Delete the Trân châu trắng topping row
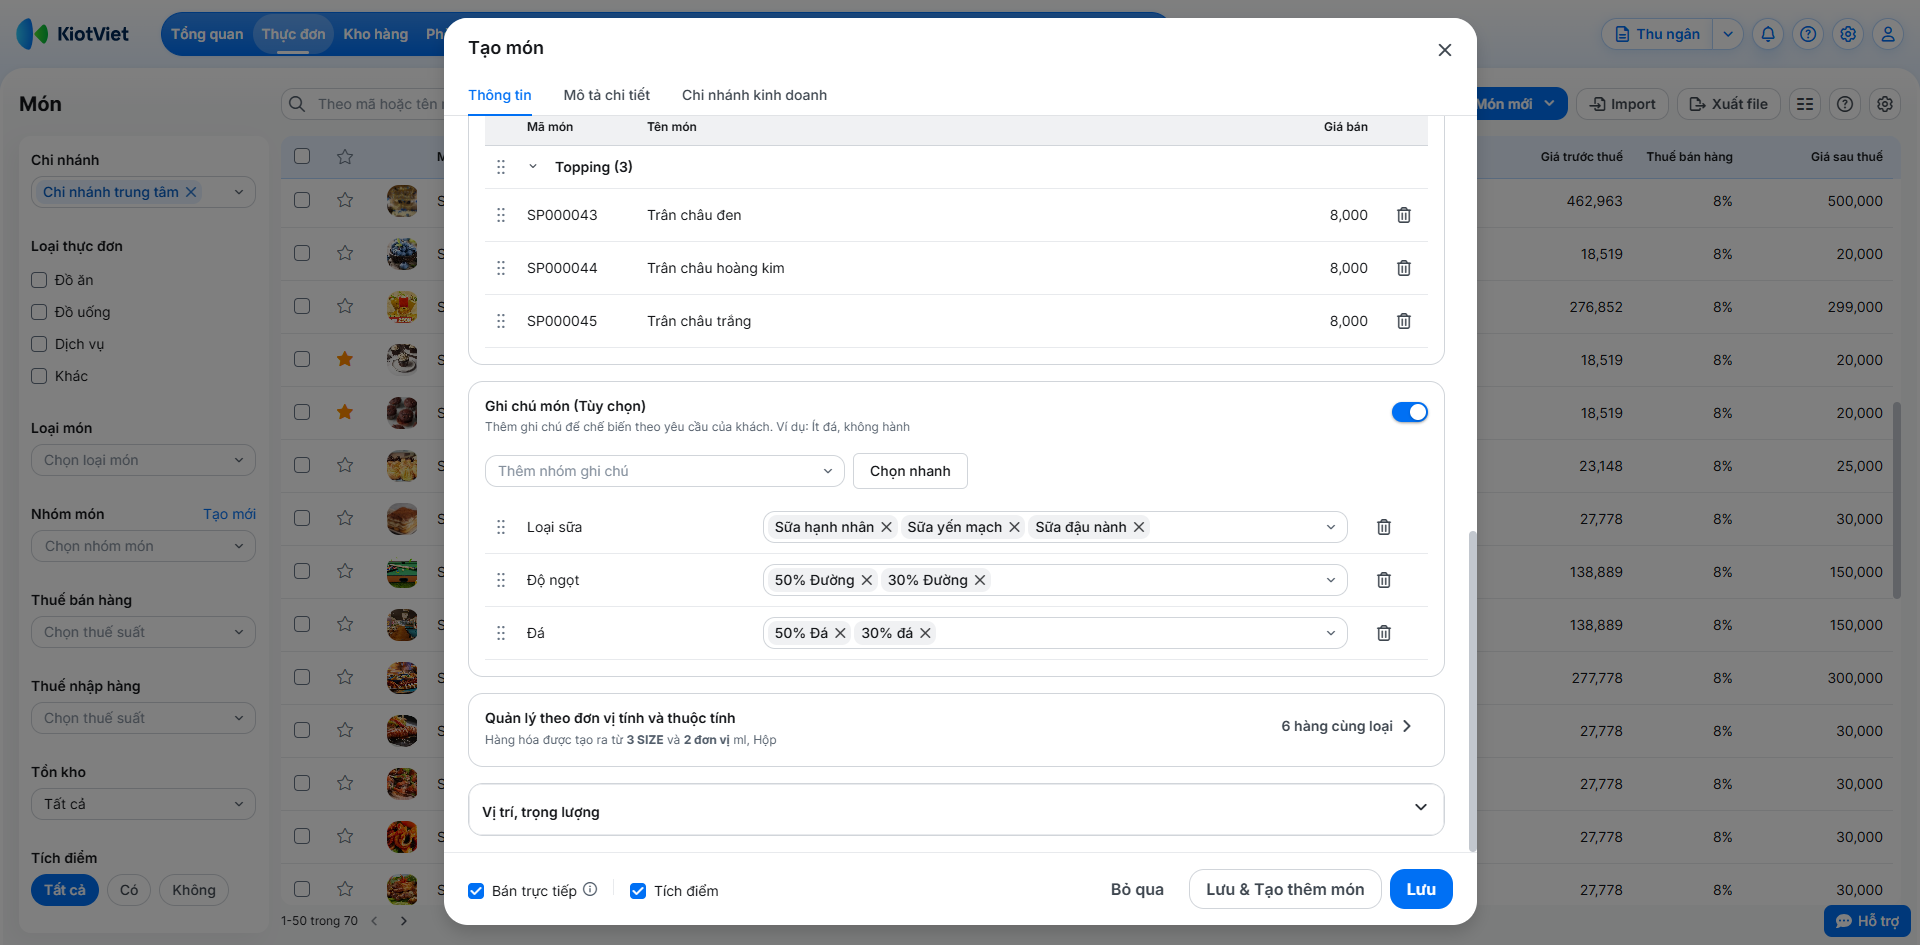 1404,321
